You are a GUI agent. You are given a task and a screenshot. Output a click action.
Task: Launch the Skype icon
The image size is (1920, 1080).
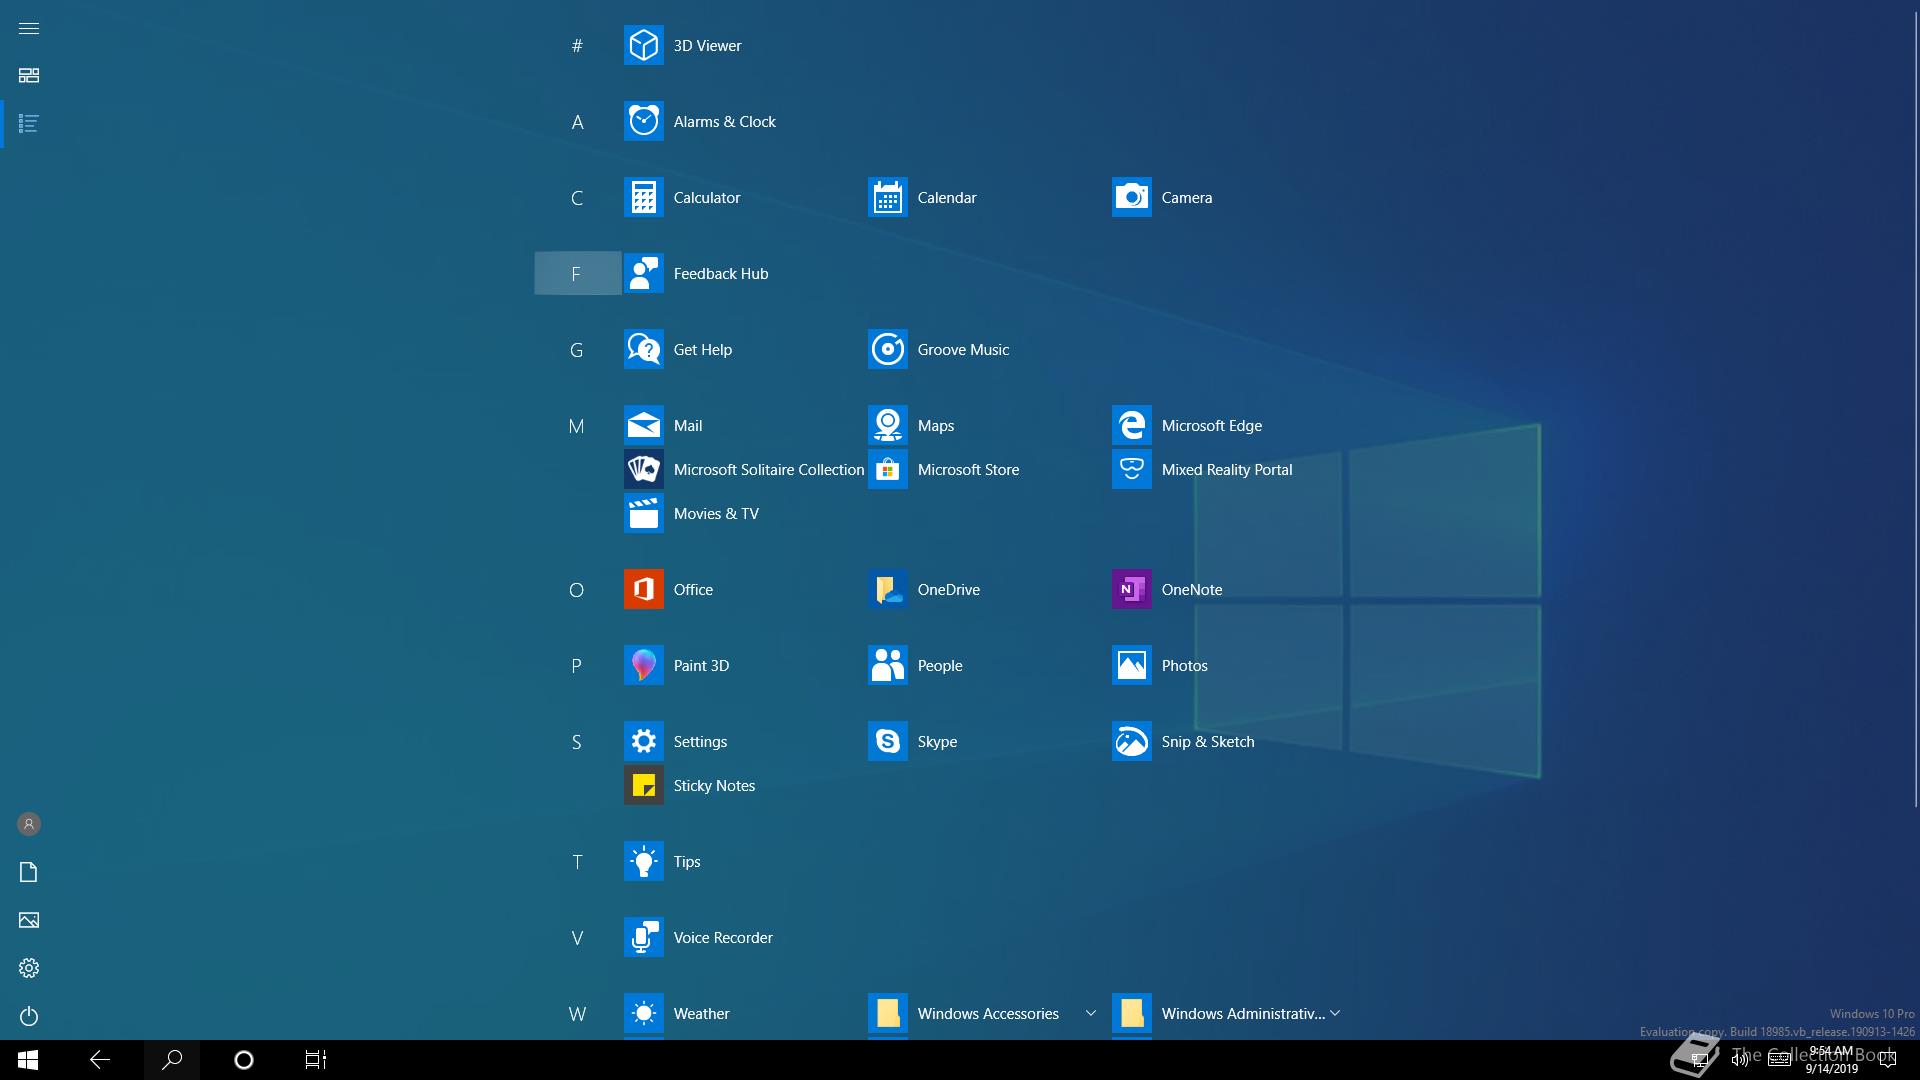pos(887,741)
